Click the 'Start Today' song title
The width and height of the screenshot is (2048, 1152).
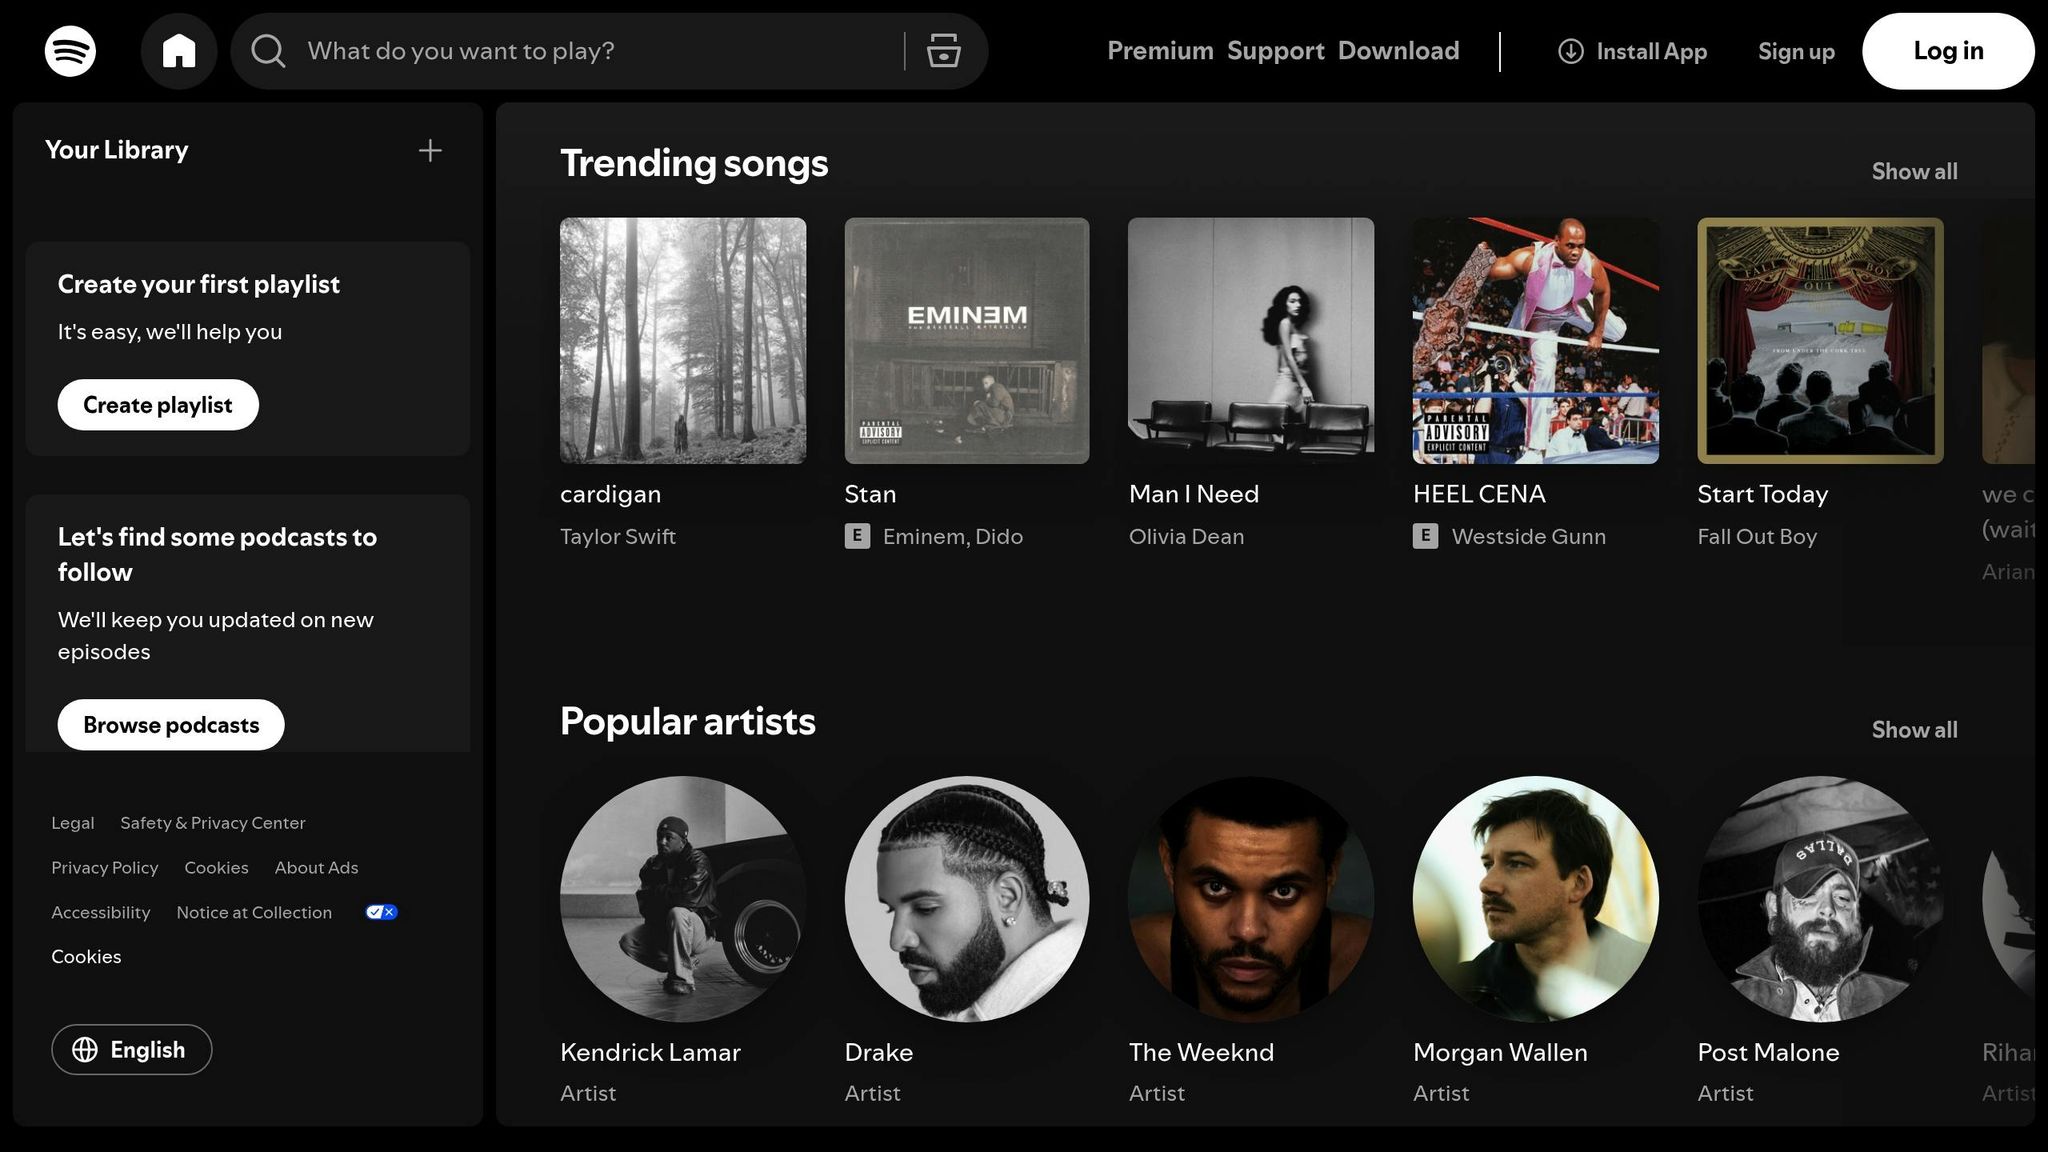pos(1763,494)
